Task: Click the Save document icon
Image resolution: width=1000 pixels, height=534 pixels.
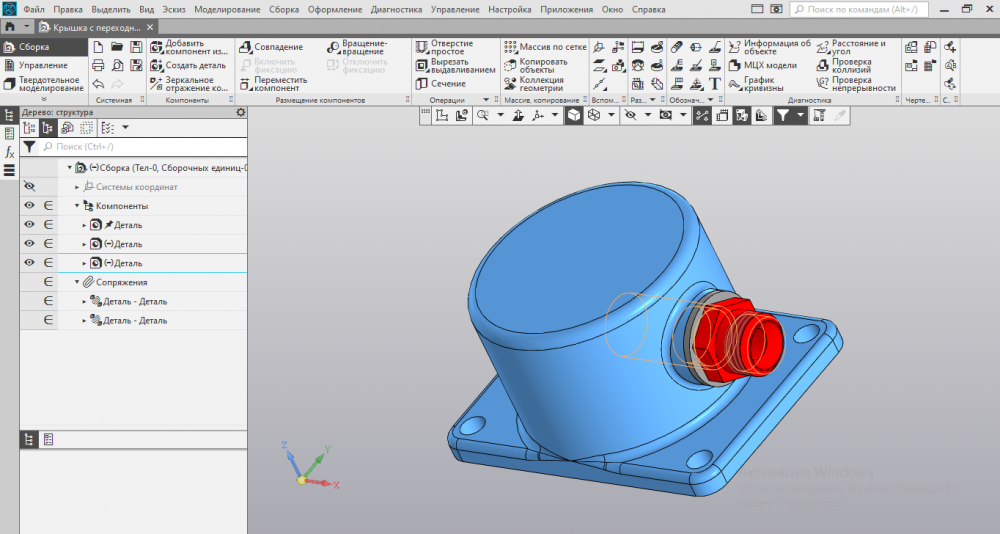Action: click(x=135, y=47)
